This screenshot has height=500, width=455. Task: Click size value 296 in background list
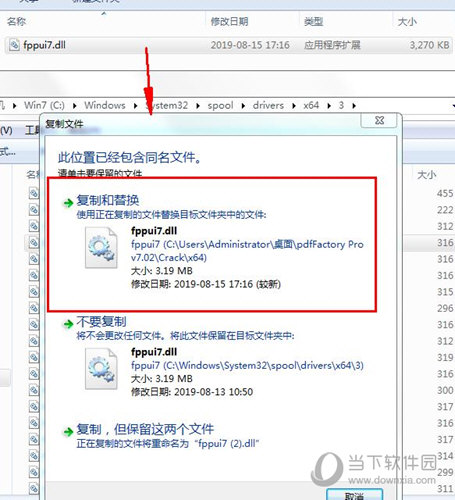tap(445, 308)
